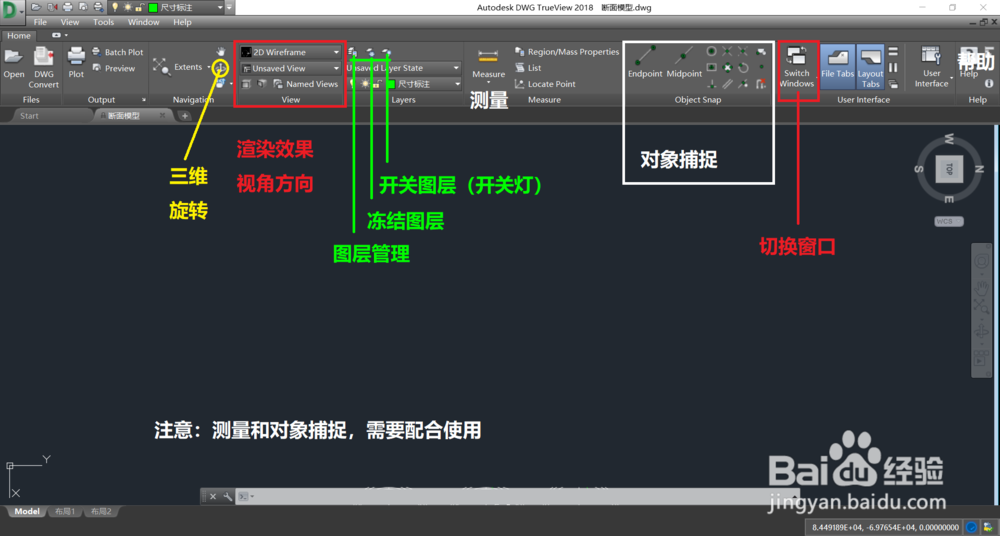Open the User Interface dropdown

pos(932,67)
